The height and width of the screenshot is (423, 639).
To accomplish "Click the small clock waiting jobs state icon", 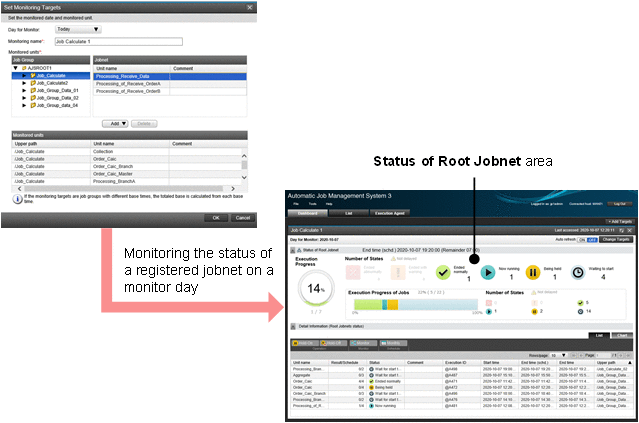I will click(580, 311).
